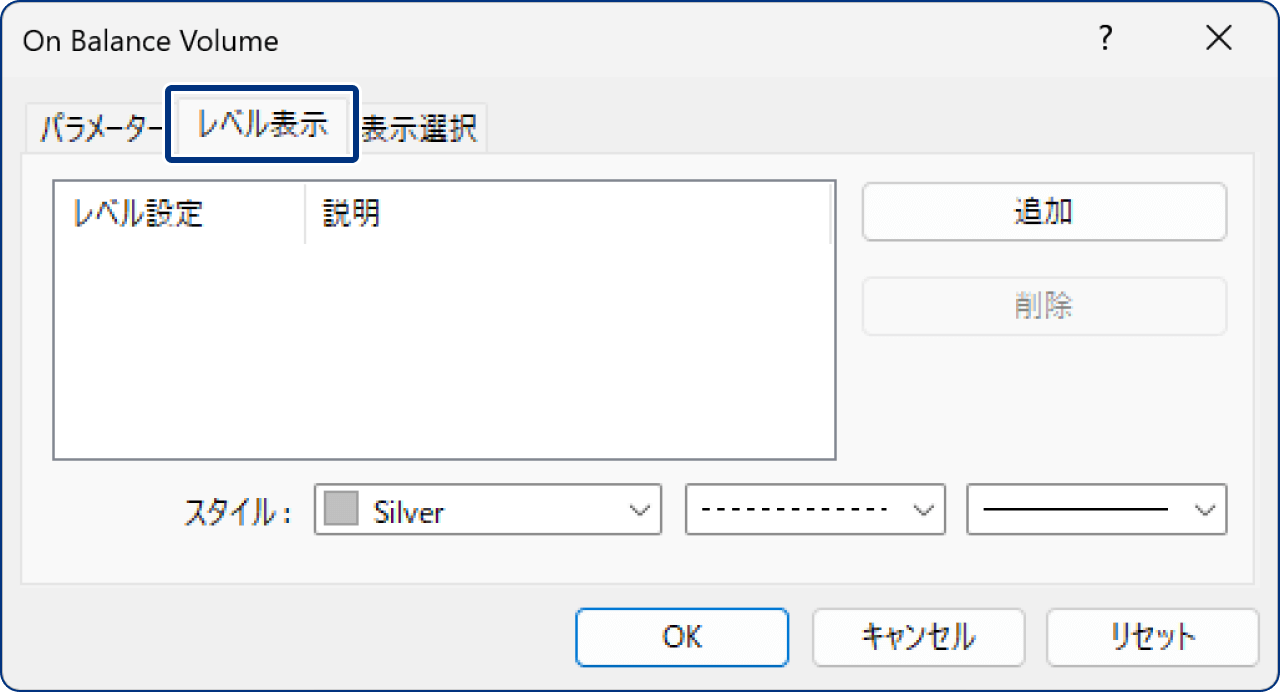The image size is (1280, 692).
Task: Click the Silver color swatch
Action: coord(340,510)
